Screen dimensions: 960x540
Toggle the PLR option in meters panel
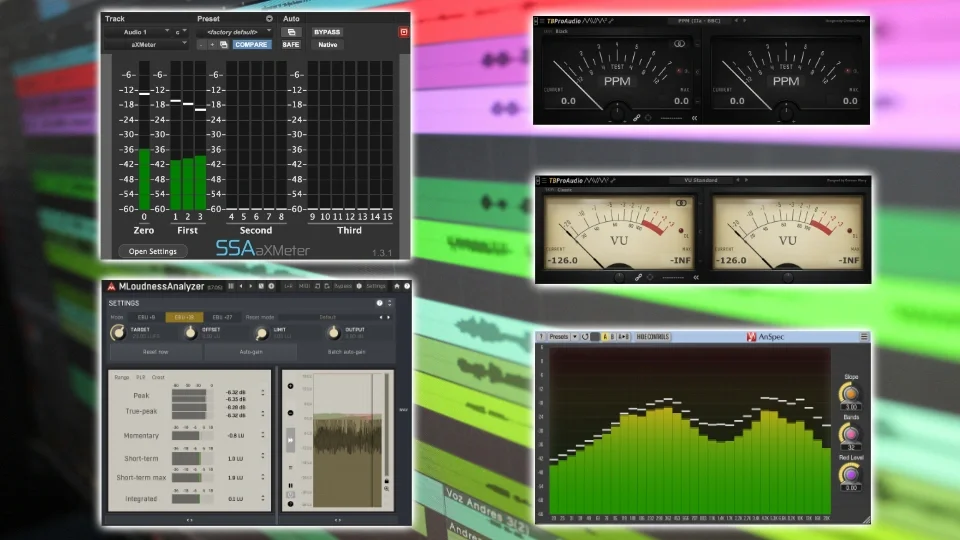coord(141,377)
